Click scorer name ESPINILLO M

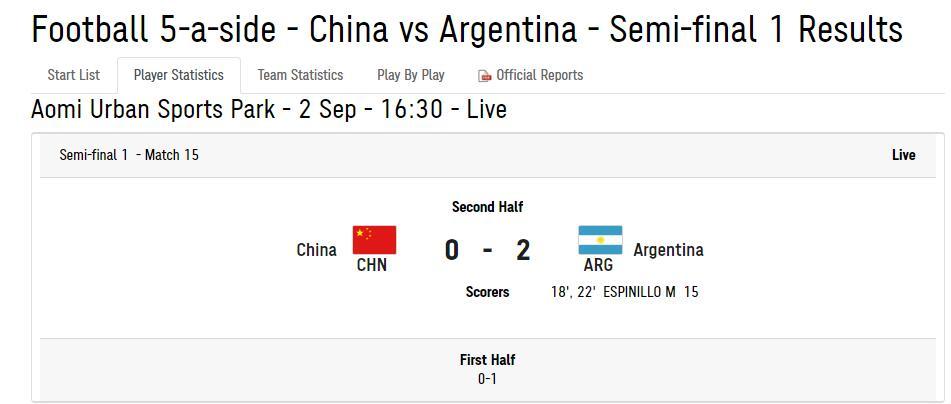pyautogui.click(x=639, y=292)
